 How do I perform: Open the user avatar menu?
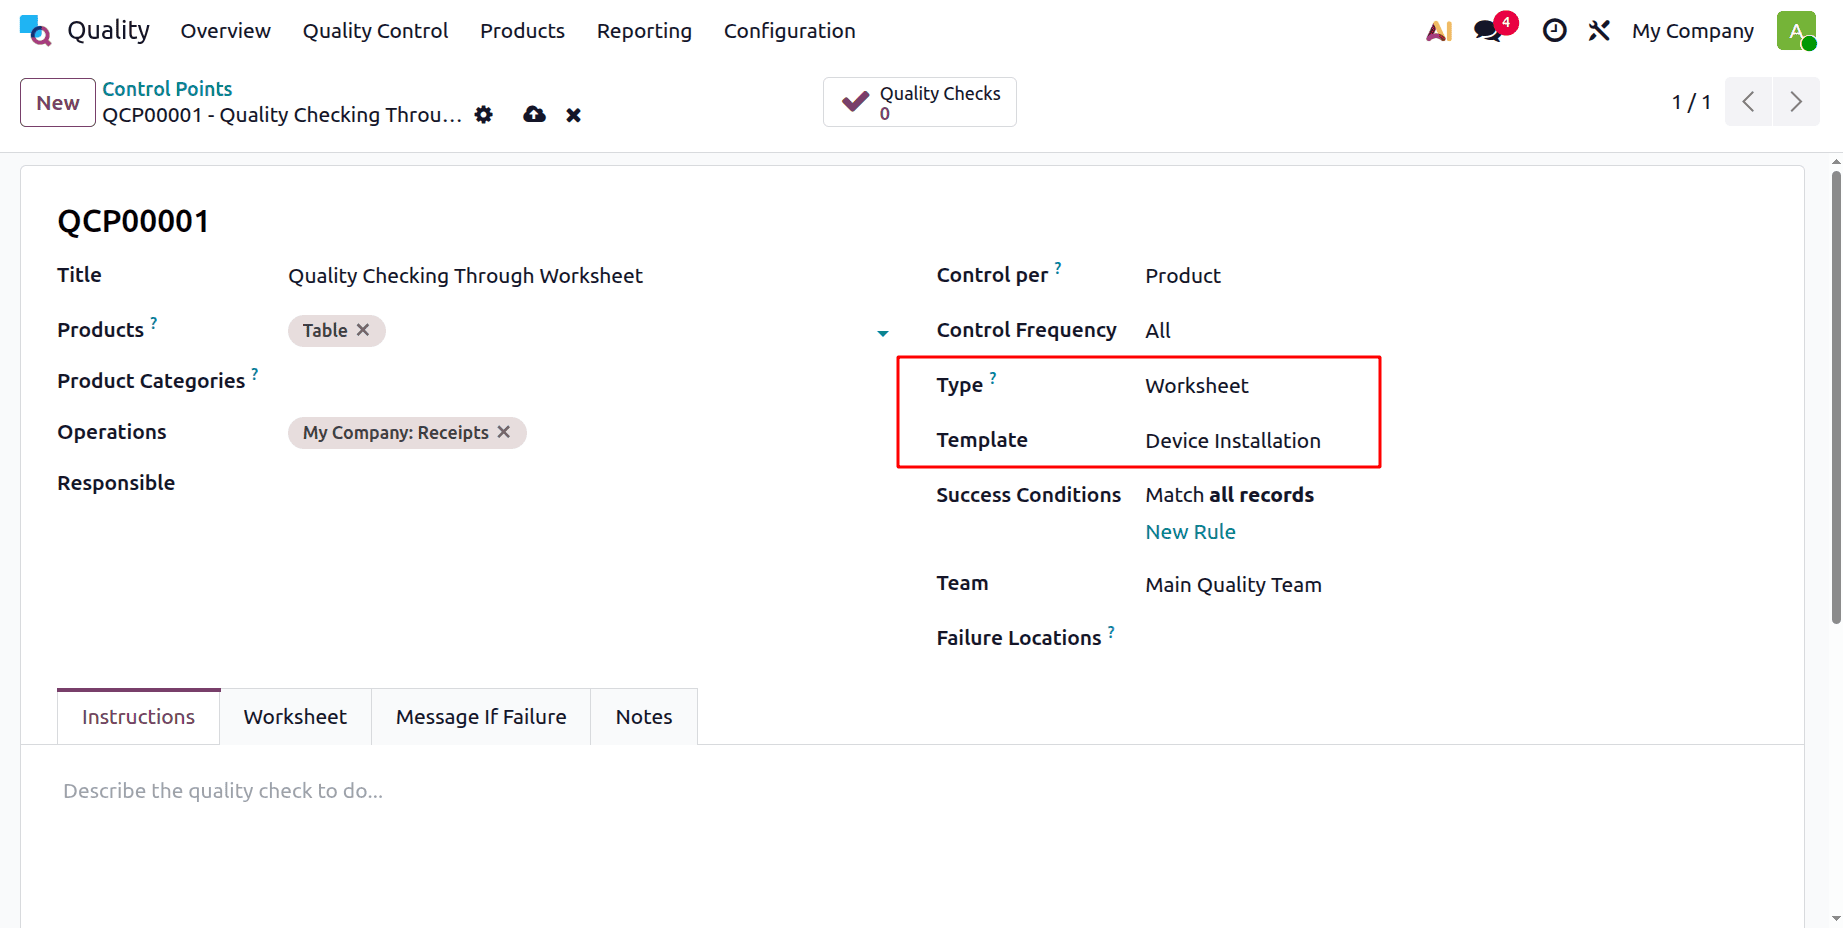[x=1796, y=31]
